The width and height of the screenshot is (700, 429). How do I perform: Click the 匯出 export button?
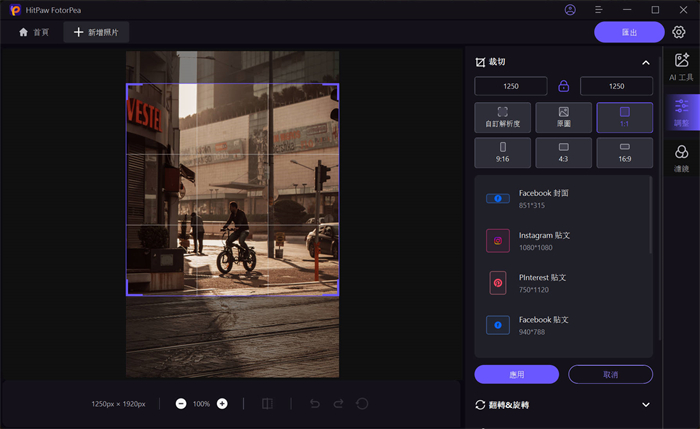[x=629, y=32]
